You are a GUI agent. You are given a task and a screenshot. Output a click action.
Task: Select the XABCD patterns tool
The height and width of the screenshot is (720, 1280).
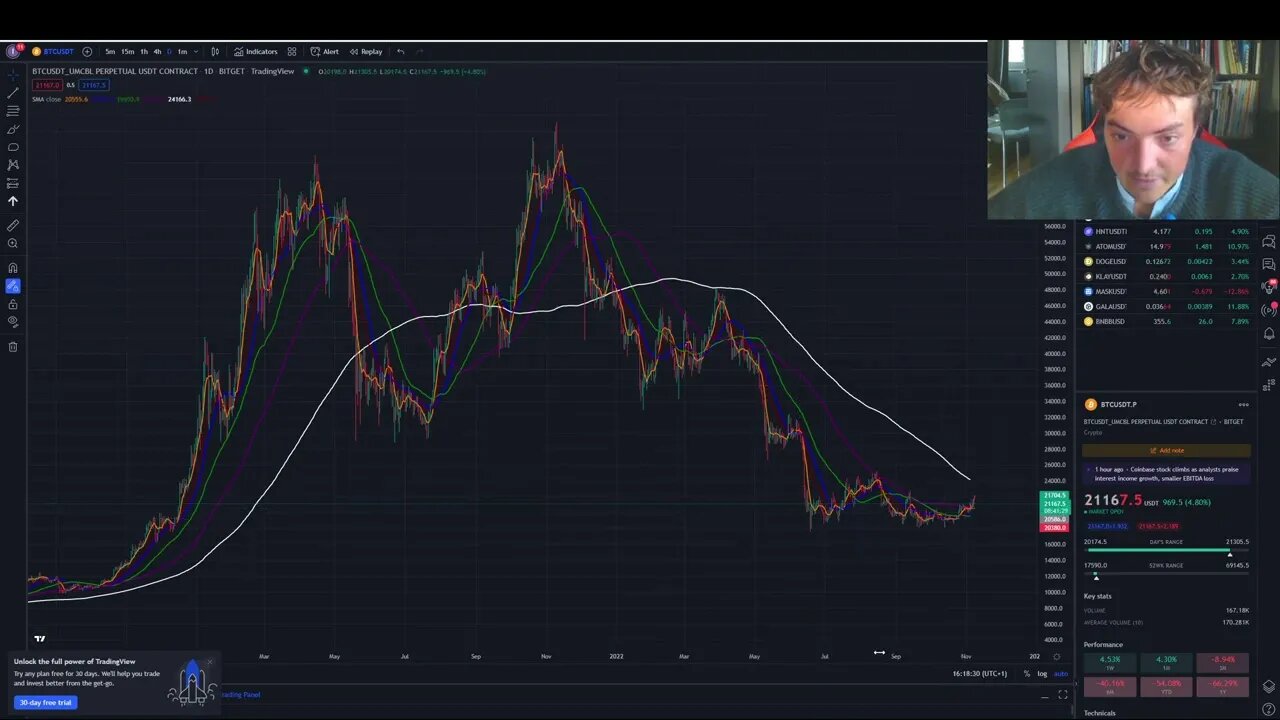[13, 165]
